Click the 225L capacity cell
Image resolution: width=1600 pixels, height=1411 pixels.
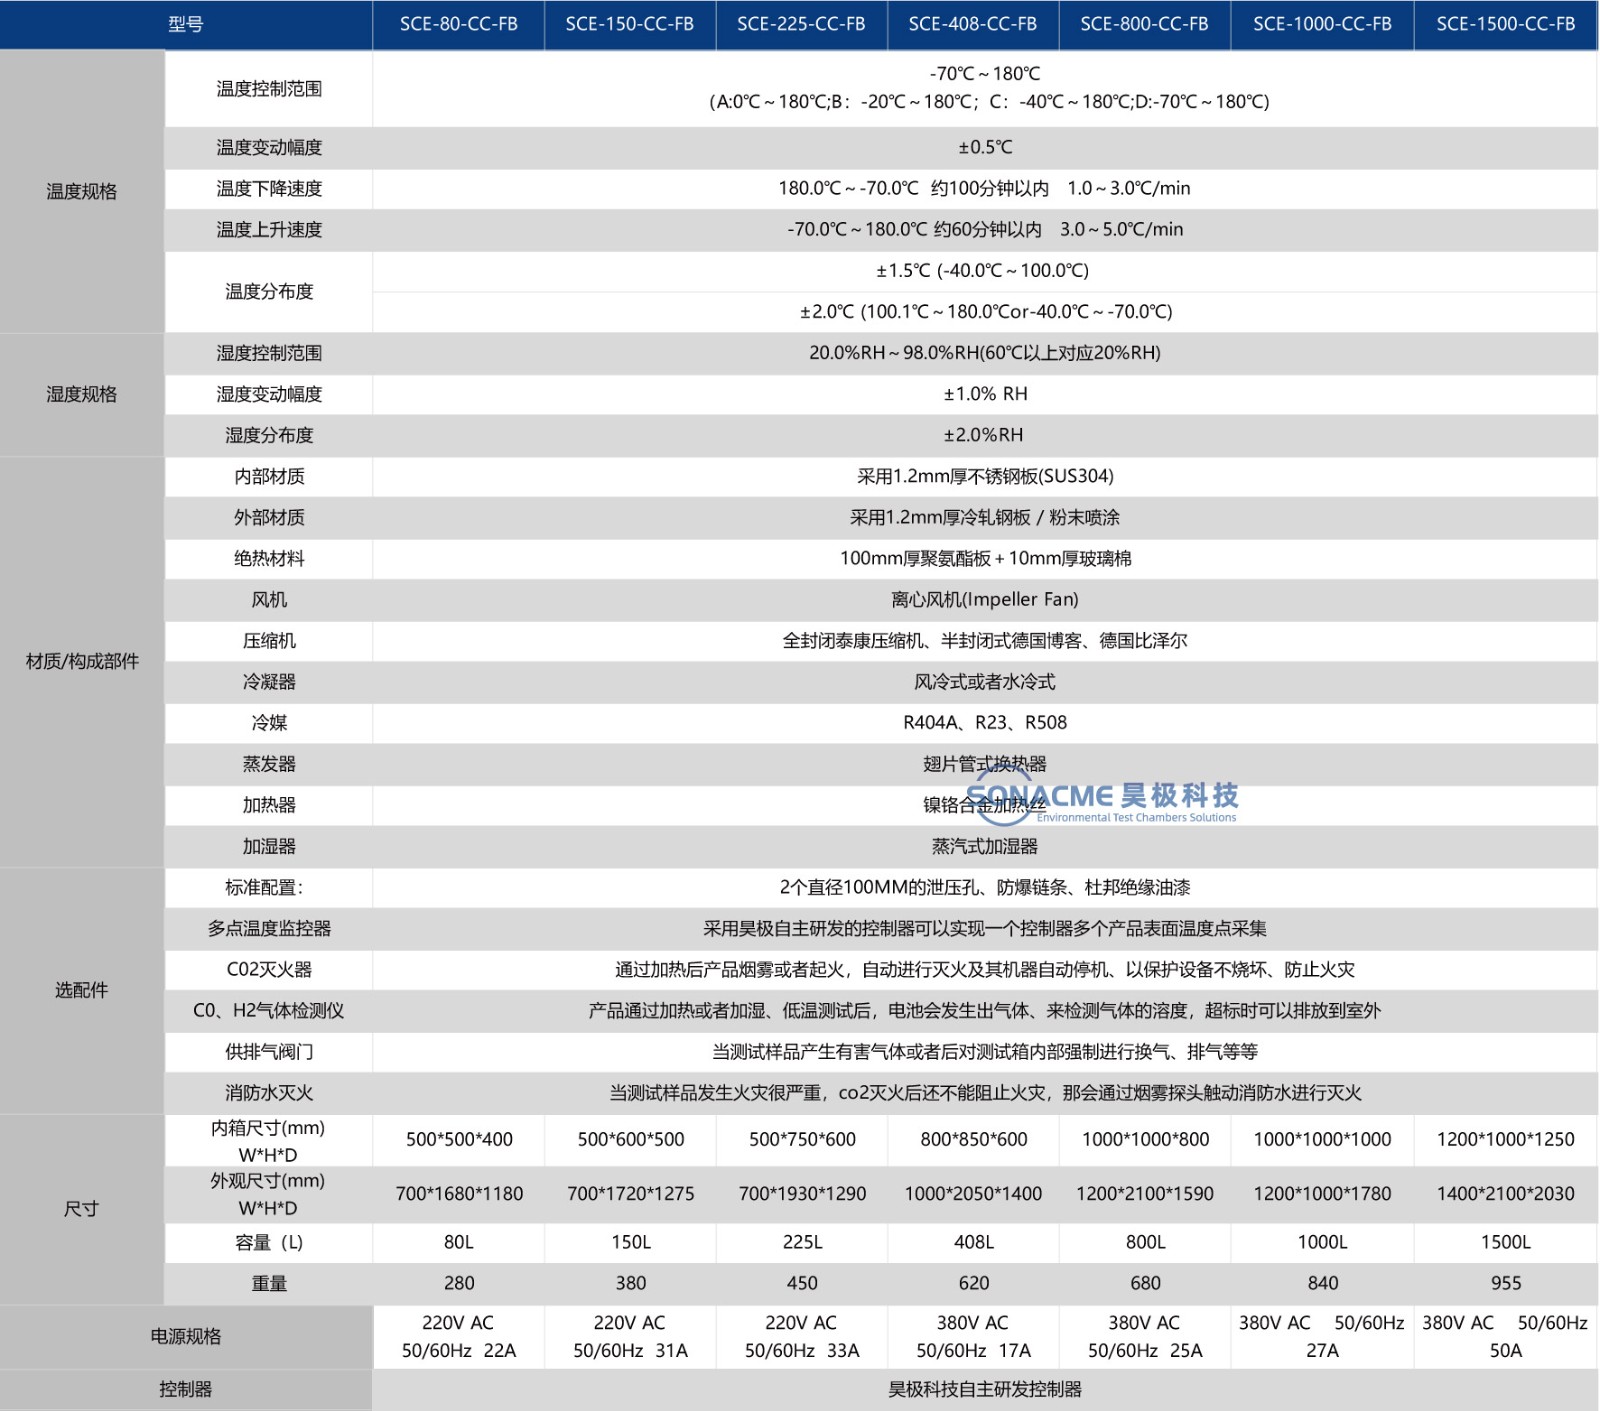[801, 1242]
